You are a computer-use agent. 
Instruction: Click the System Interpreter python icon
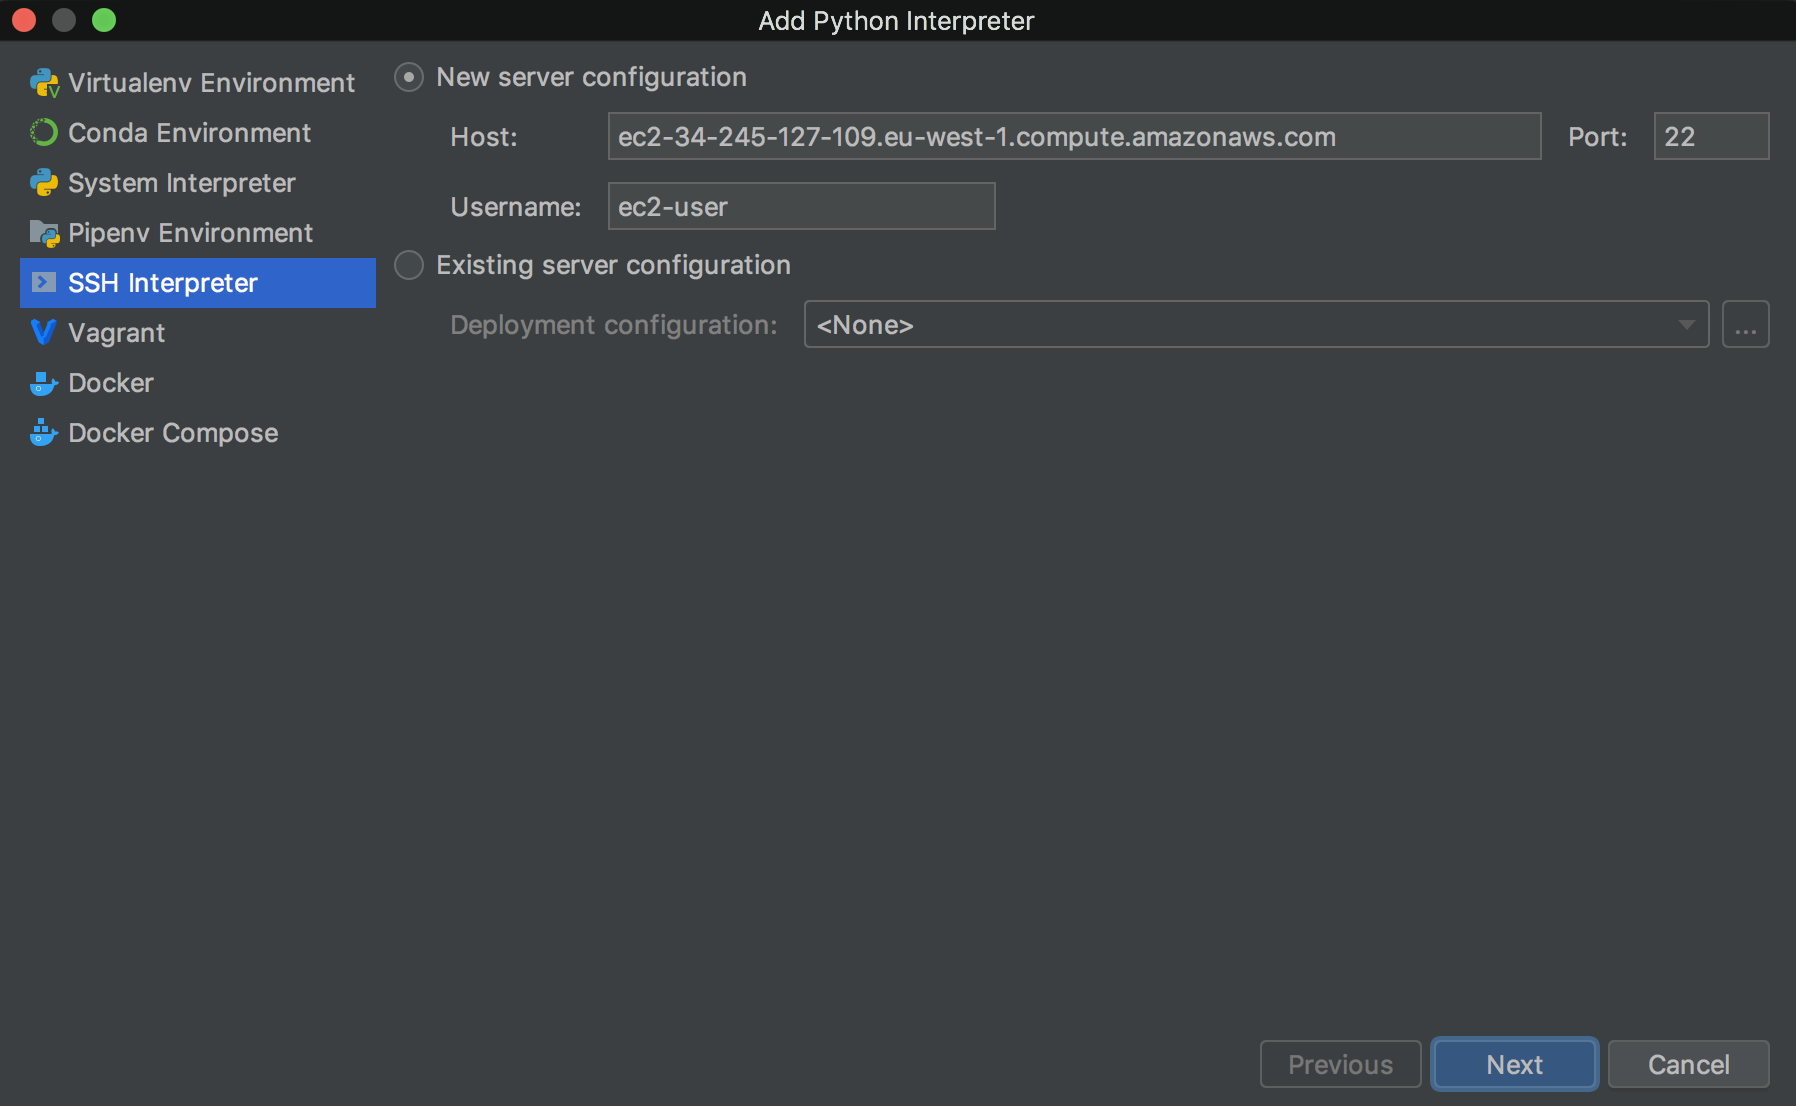tap(44, 183)
